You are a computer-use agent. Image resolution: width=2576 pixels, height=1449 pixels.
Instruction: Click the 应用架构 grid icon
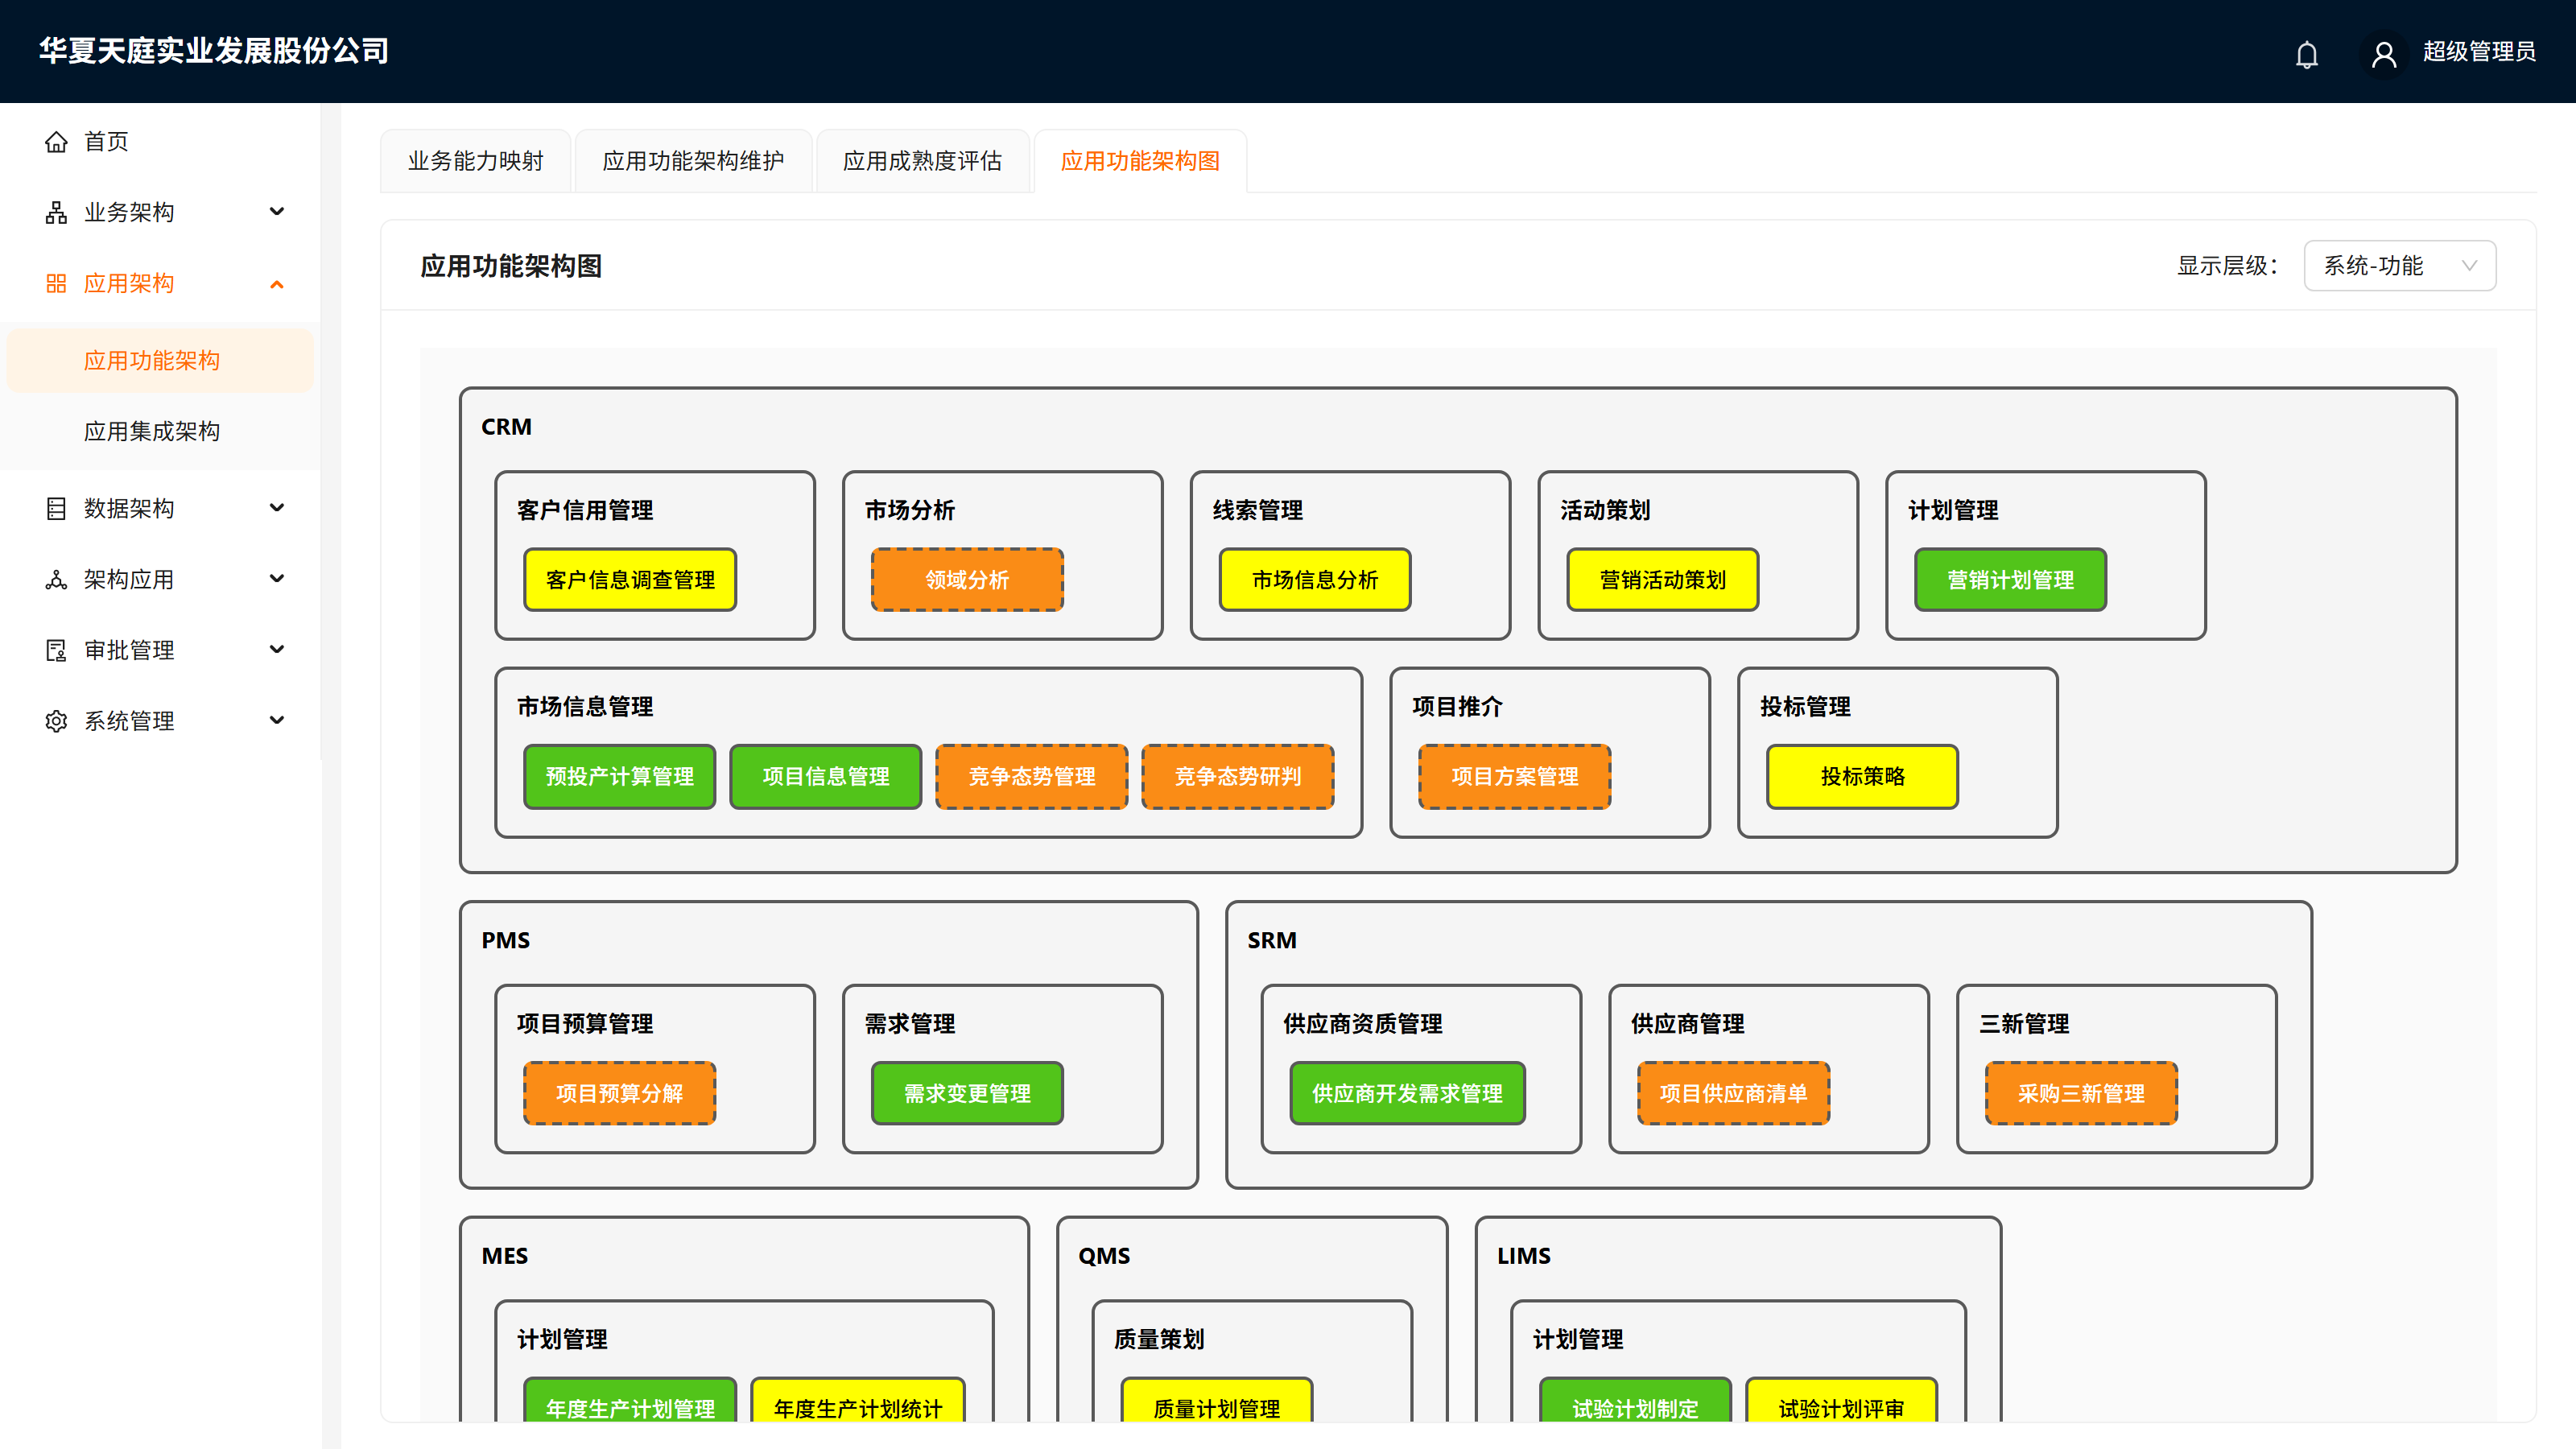coord(56,284)
